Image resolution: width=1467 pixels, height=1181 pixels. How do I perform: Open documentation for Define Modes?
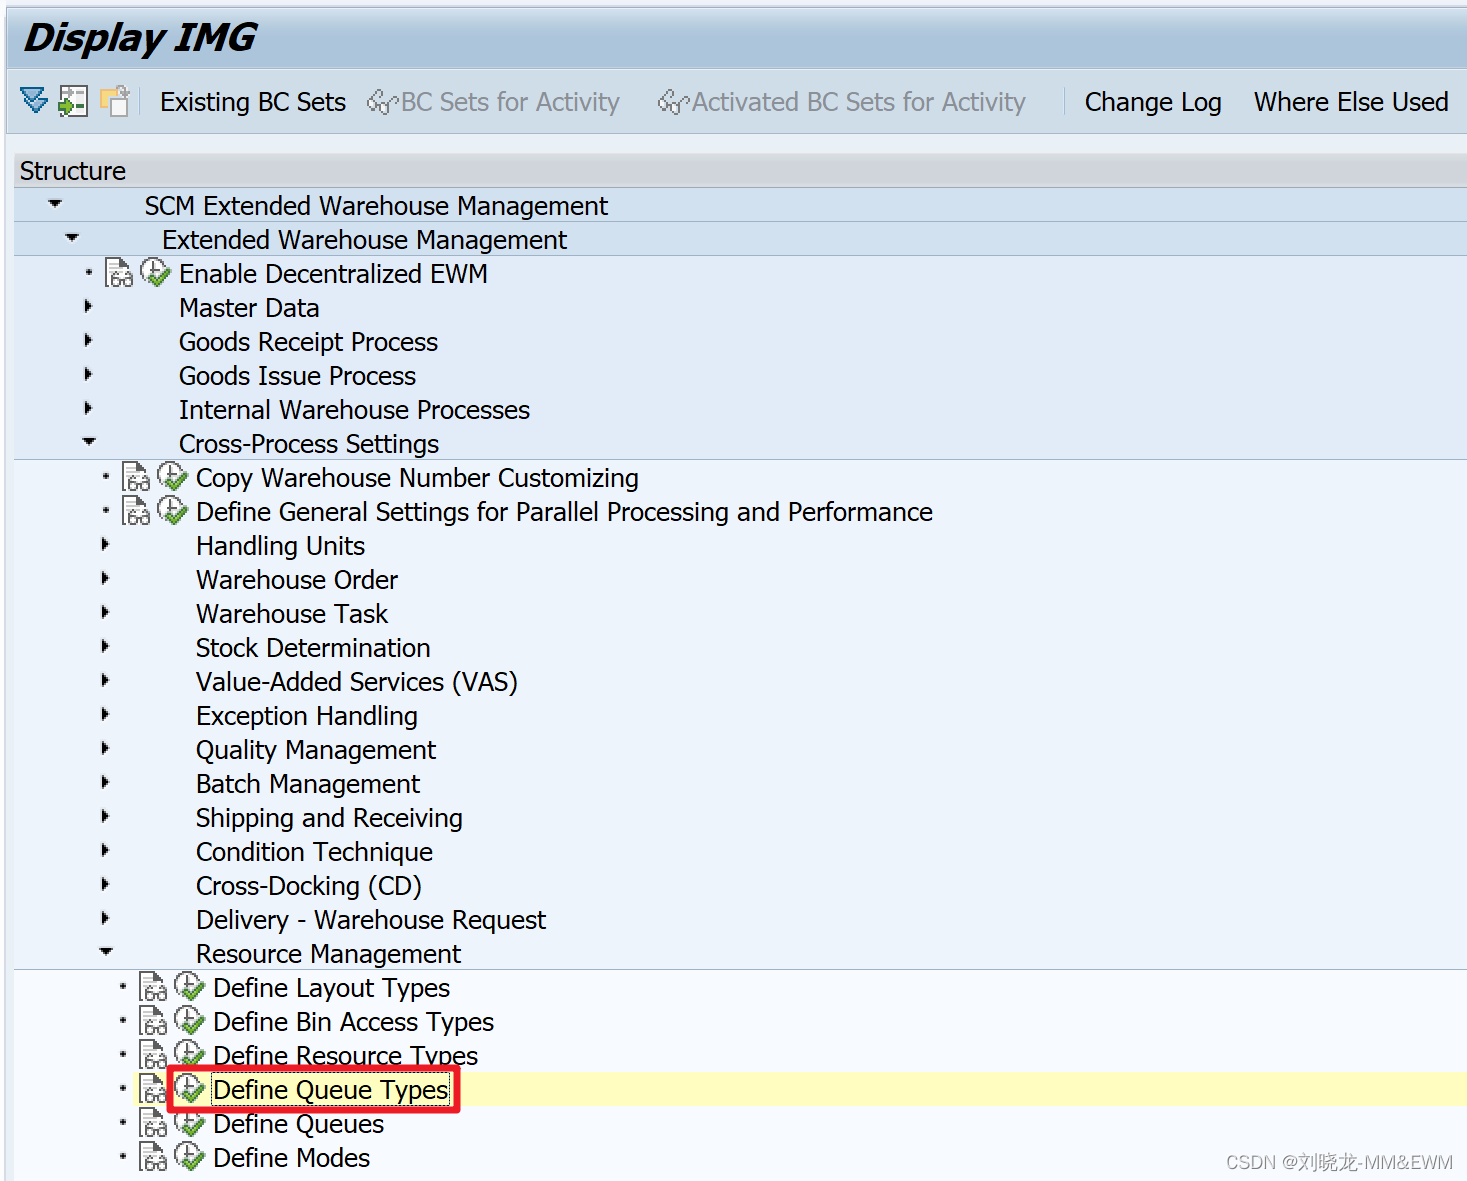[152, 1156]
